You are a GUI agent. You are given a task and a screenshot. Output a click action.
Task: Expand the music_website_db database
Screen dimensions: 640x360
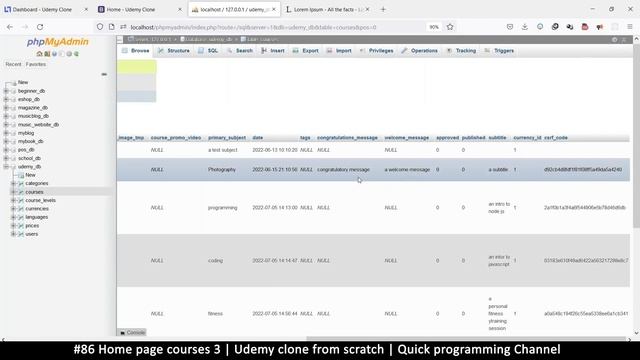[x=6, y=125]
